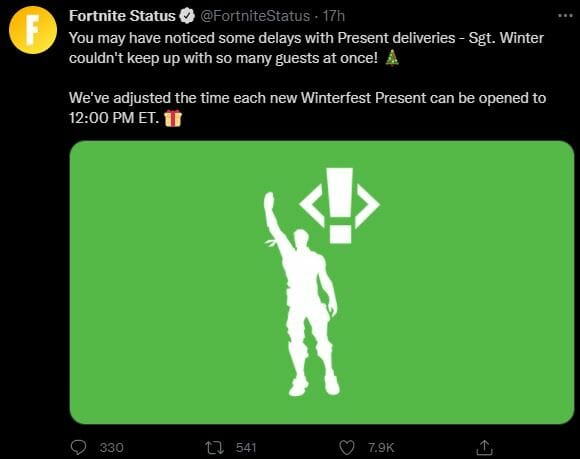Click the saluting soldier silhouette in the image

(301, 295)
